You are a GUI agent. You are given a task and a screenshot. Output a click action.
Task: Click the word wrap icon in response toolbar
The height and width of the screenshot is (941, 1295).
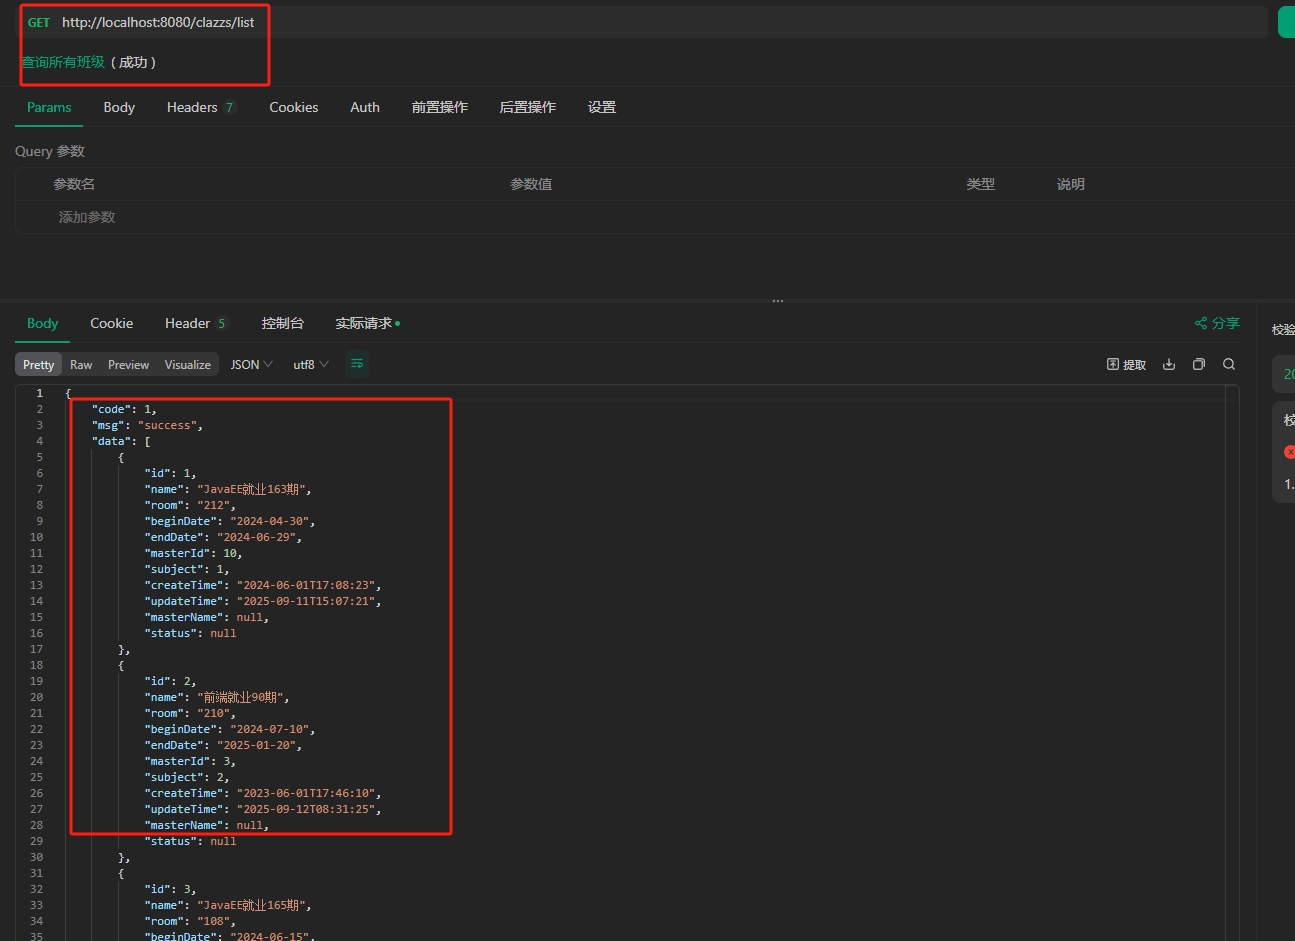click(356, 364)
